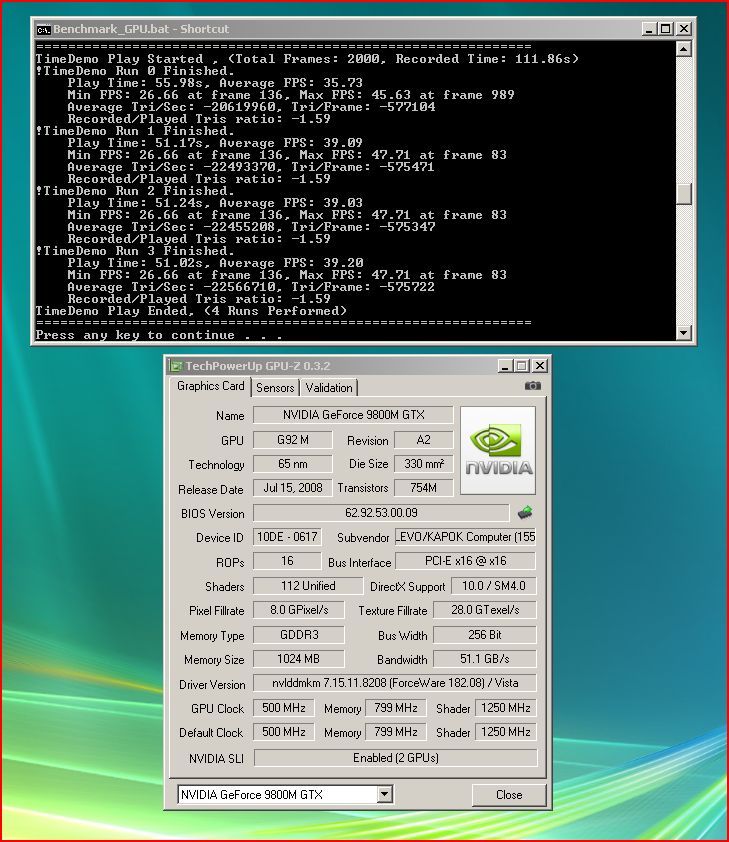Click the DirectX Support field 10.0 / SM4.0
Viewport: 729px width, 842px height.
tap(494, 586)
